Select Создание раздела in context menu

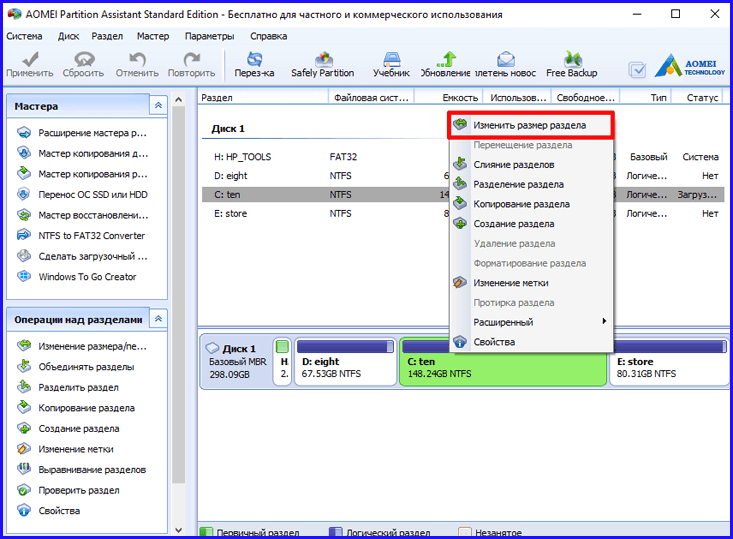tap(531, 223)
